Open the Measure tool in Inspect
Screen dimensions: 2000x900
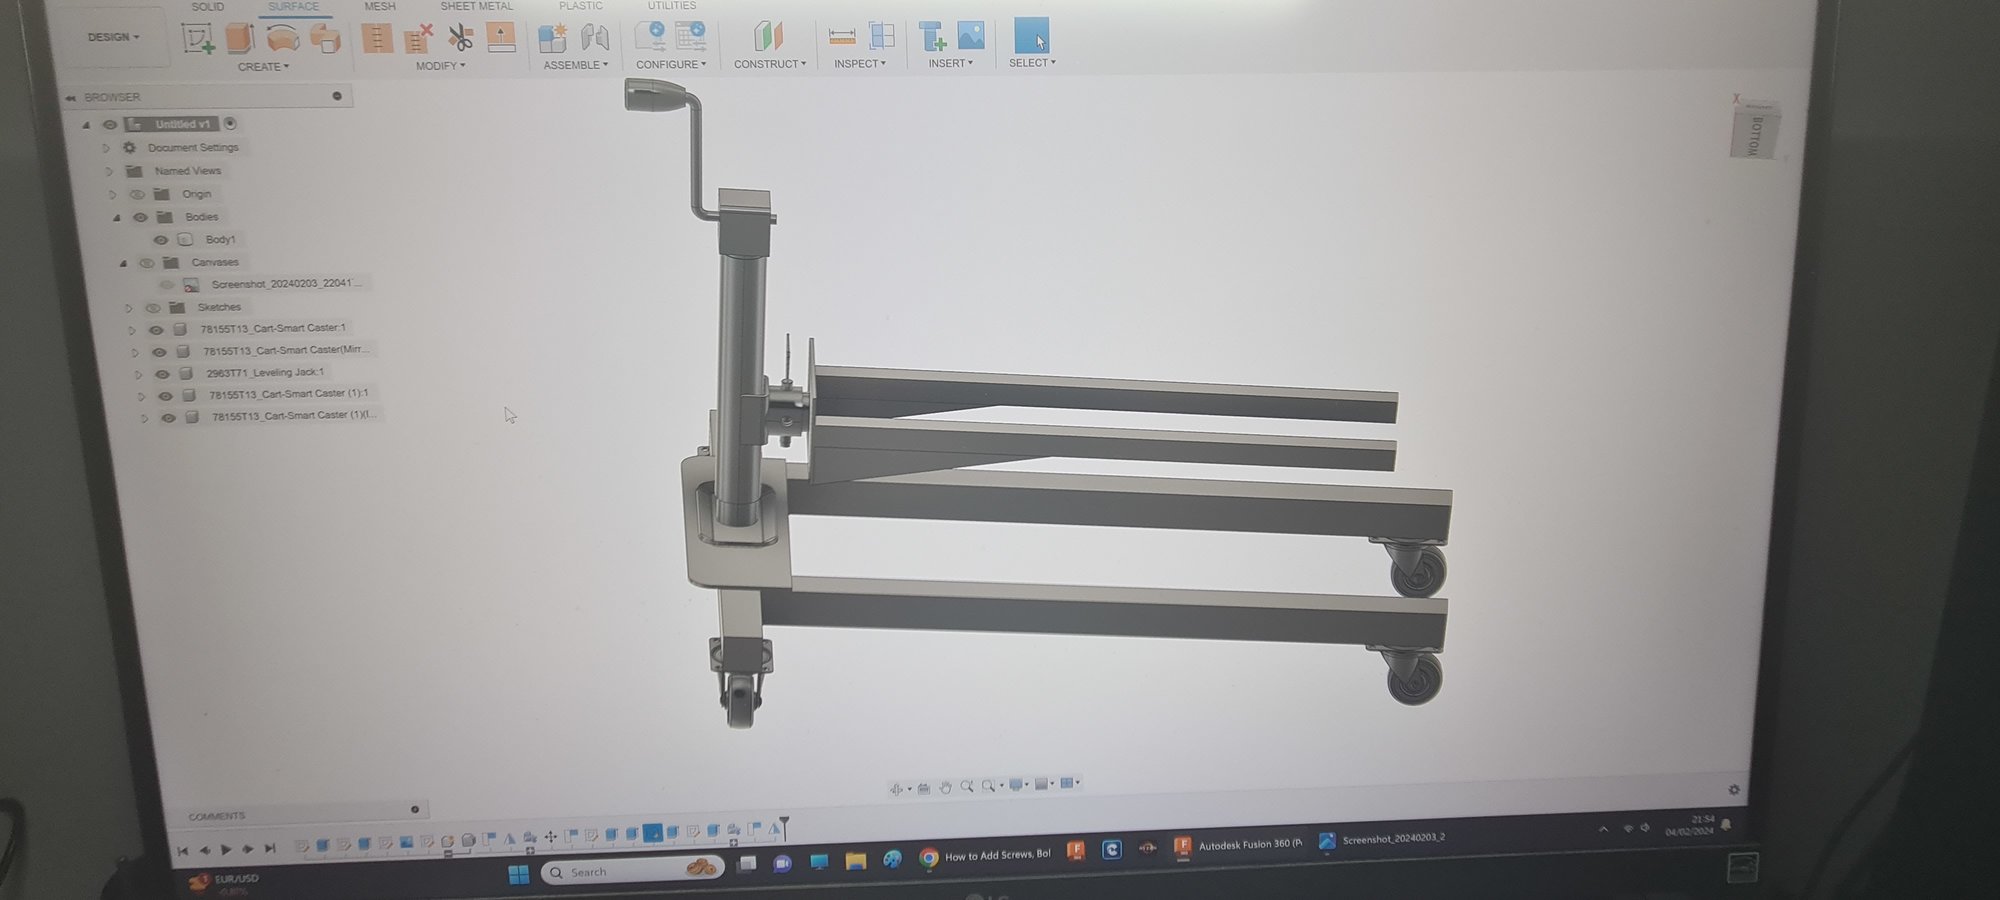coord(842,37)
